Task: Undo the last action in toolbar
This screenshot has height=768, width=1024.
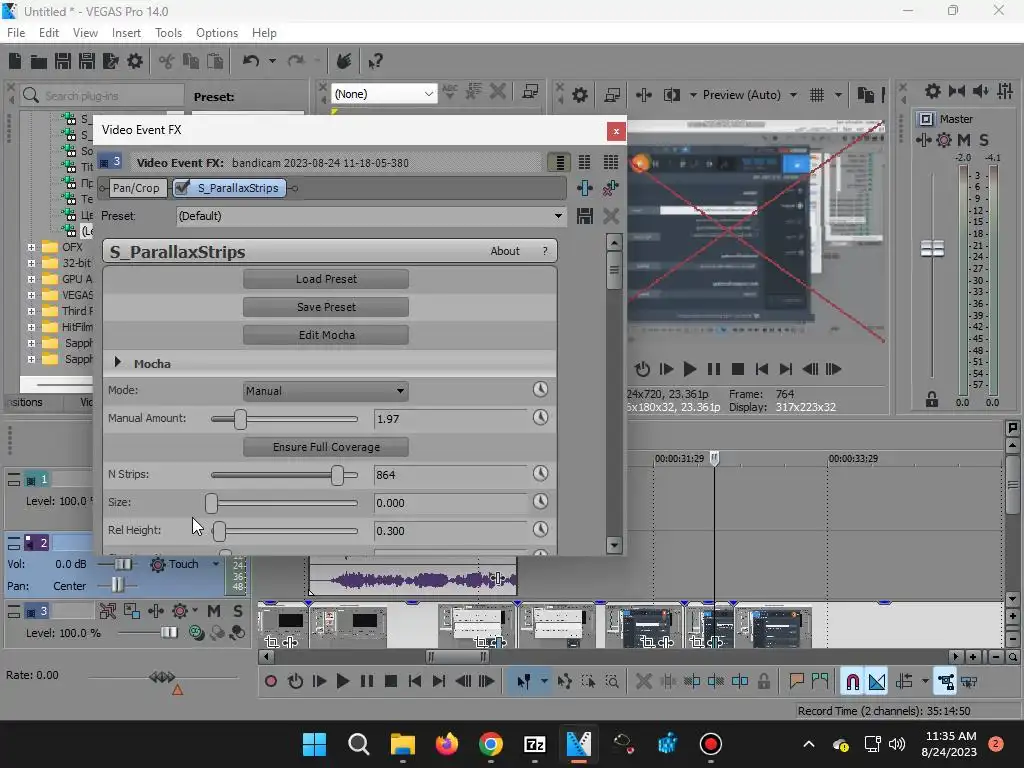Action: tap(251, 61)
